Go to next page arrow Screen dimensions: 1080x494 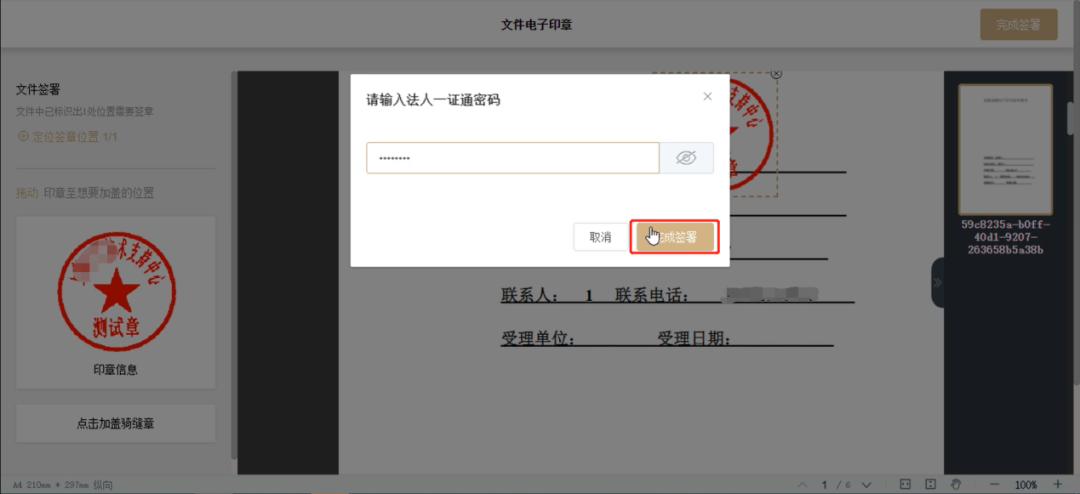coord(868,485)
